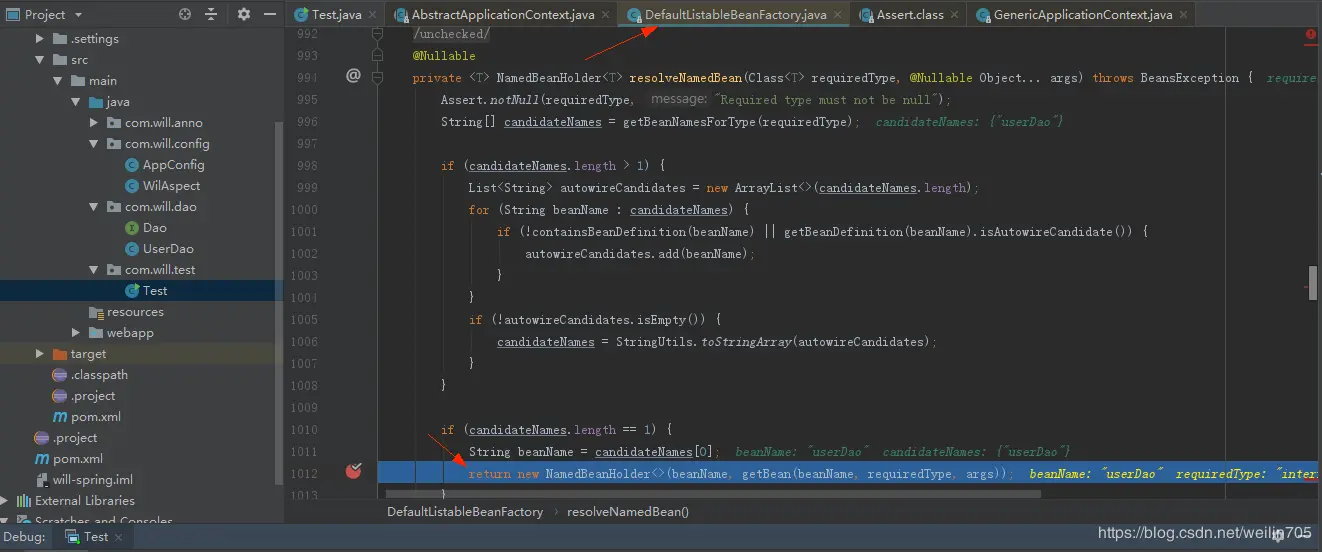Click the editor vertical scrollbar thumb
Viewport: 1322px width, 552px height.
pos(1313,283)
